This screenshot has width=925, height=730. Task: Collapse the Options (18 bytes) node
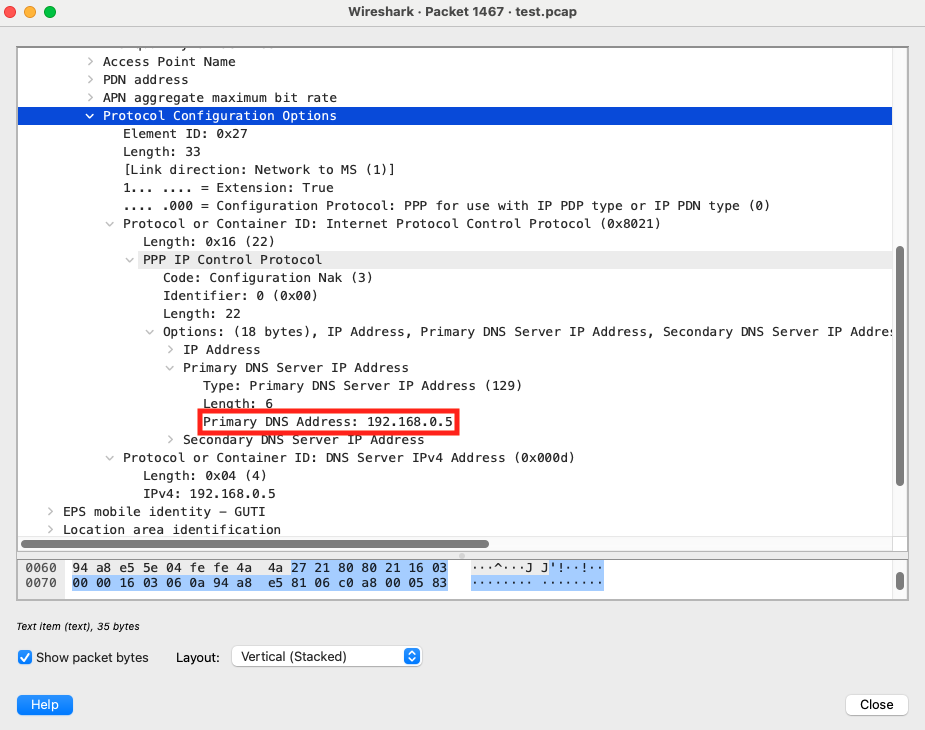coord(149,331)
